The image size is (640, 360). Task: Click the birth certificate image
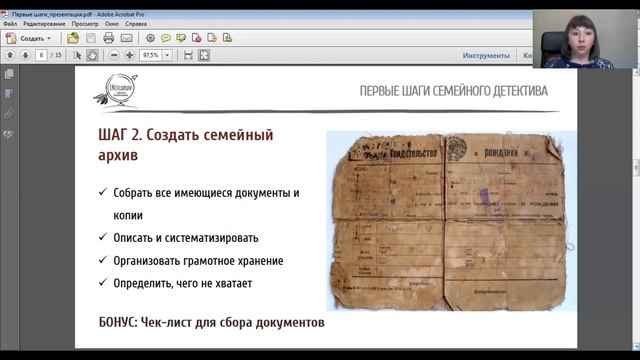451,221
